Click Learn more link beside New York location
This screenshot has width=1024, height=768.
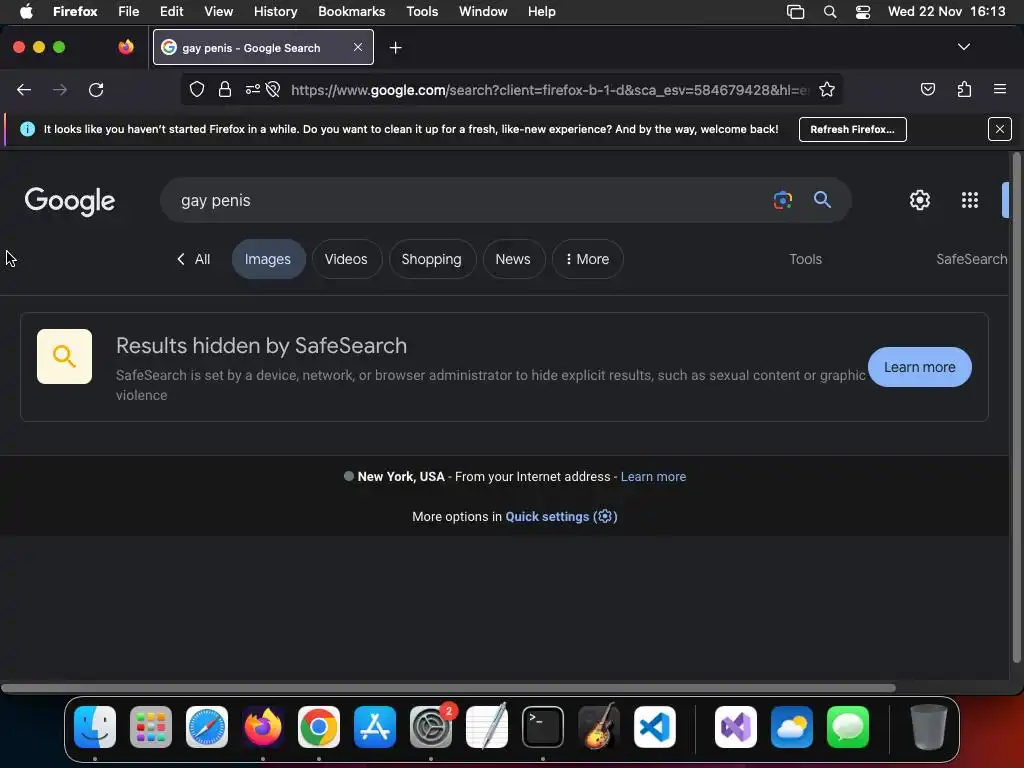point(653,477)
